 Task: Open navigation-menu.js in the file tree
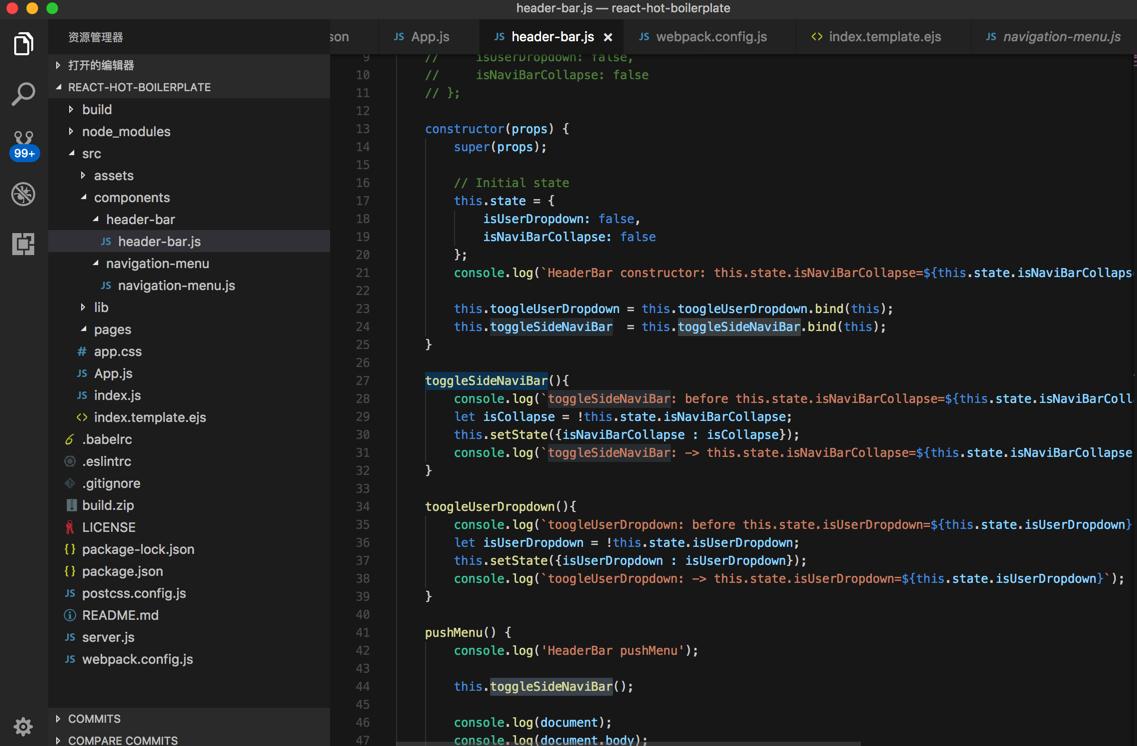coord(176,285)
